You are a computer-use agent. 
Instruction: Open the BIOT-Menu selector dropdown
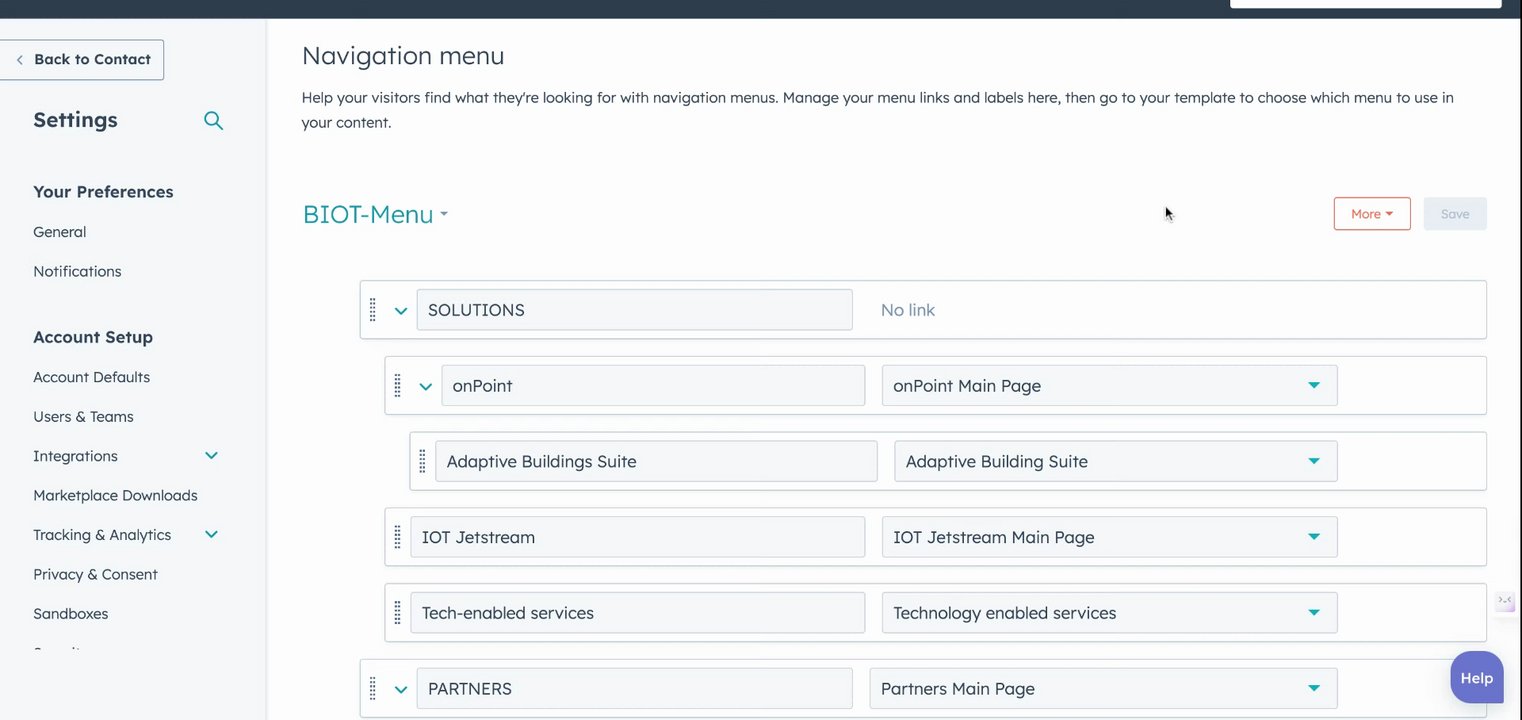(375, 214)
